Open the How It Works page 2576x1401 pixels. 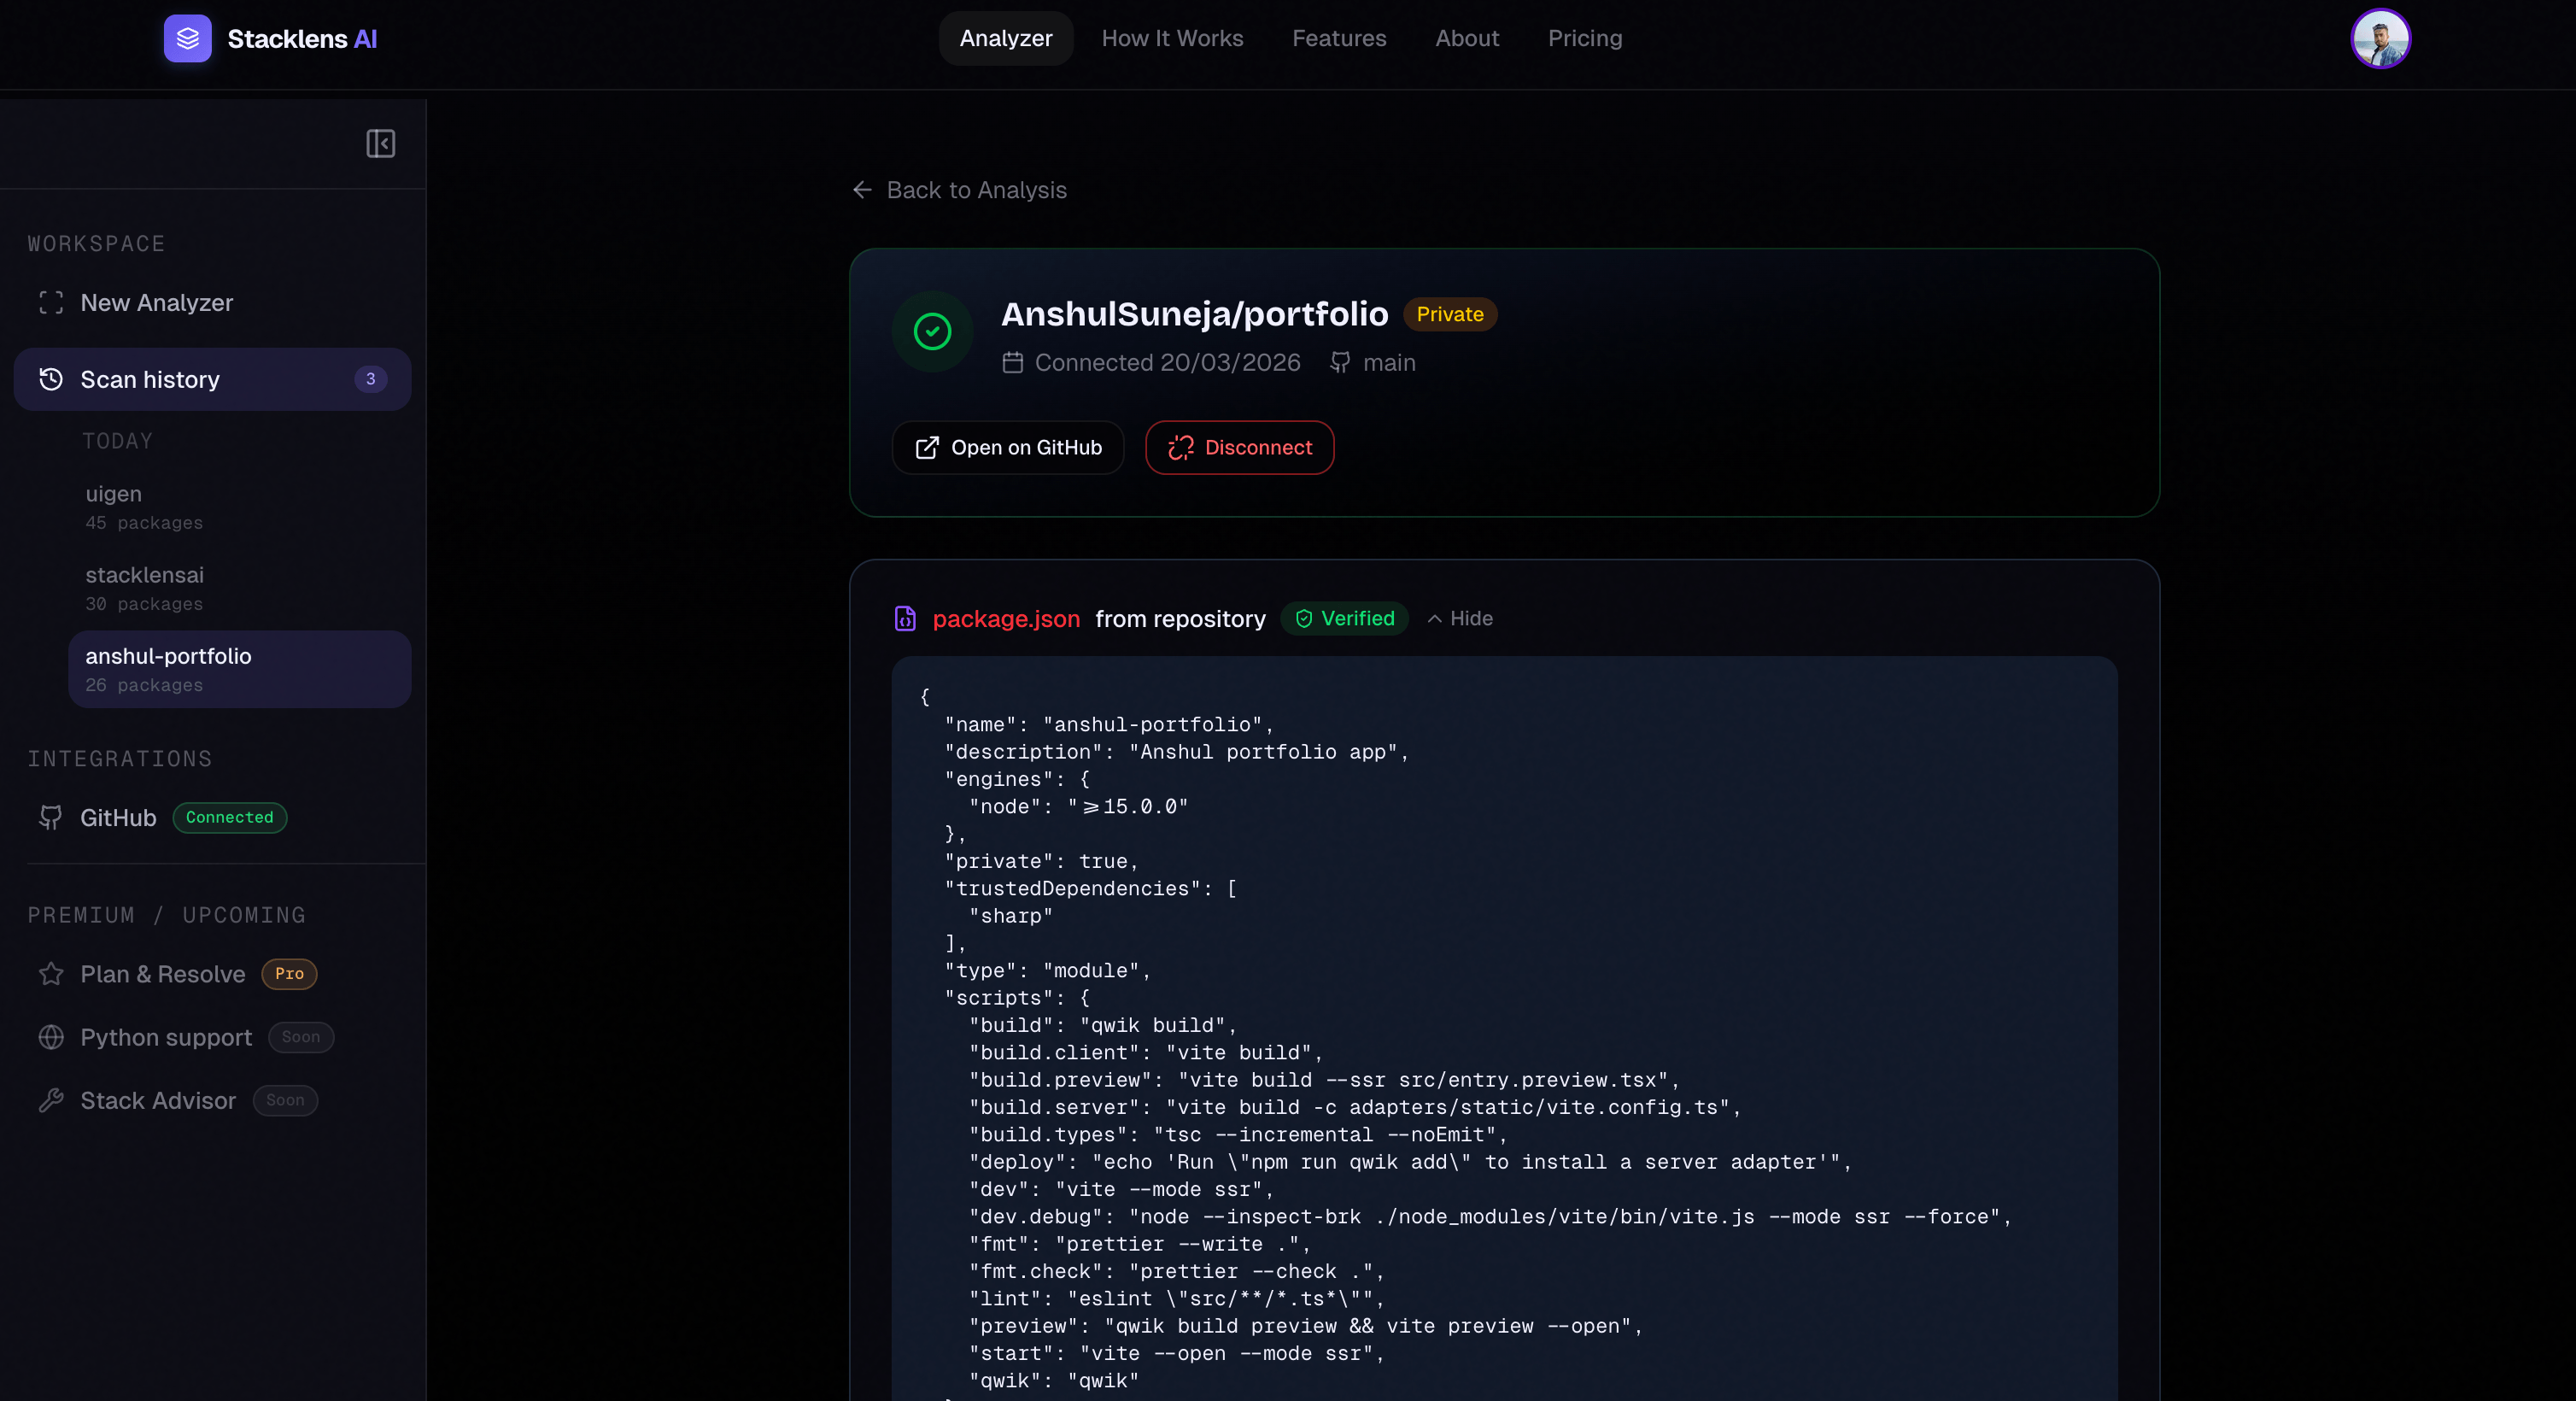point(1172,39)
